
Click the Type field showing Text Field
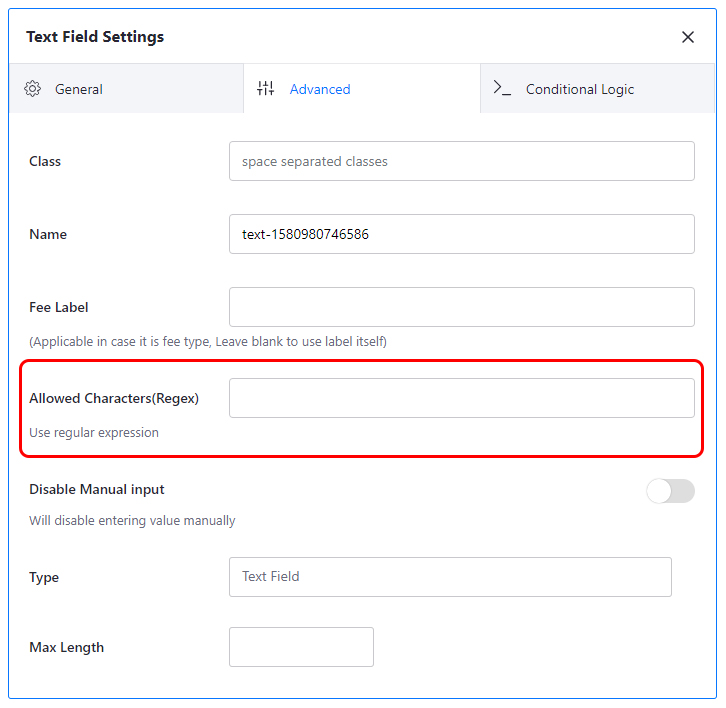pos(450,577)
